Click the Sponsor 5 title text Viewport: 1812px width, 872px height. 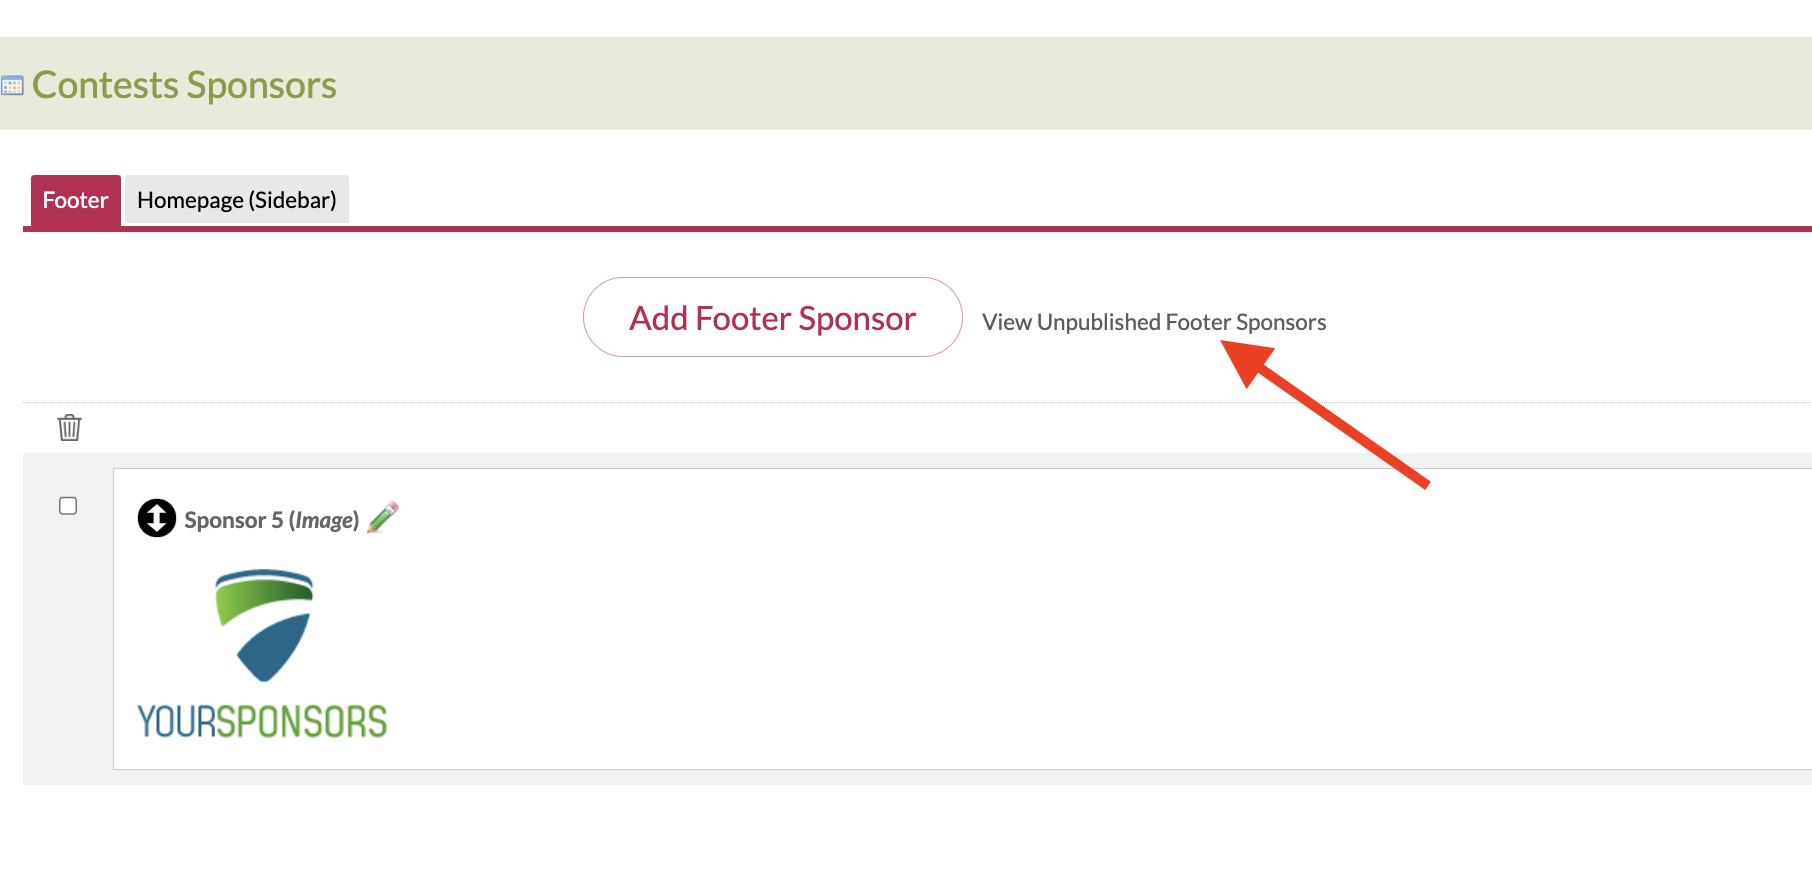(233, 520)
